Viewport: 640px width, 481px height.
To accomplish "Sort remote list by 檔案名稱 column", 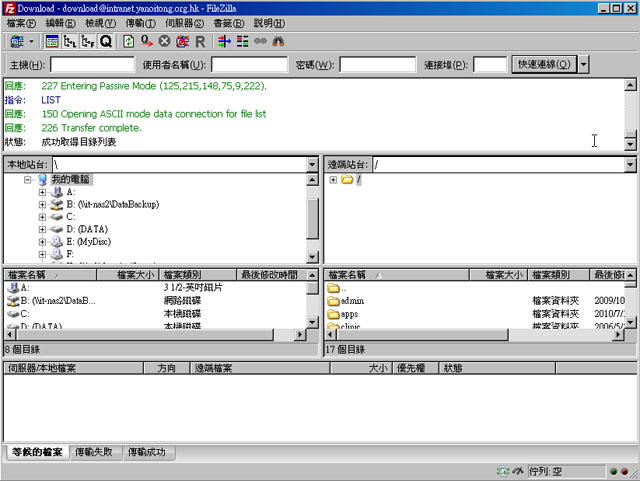I will pos(397,275).
